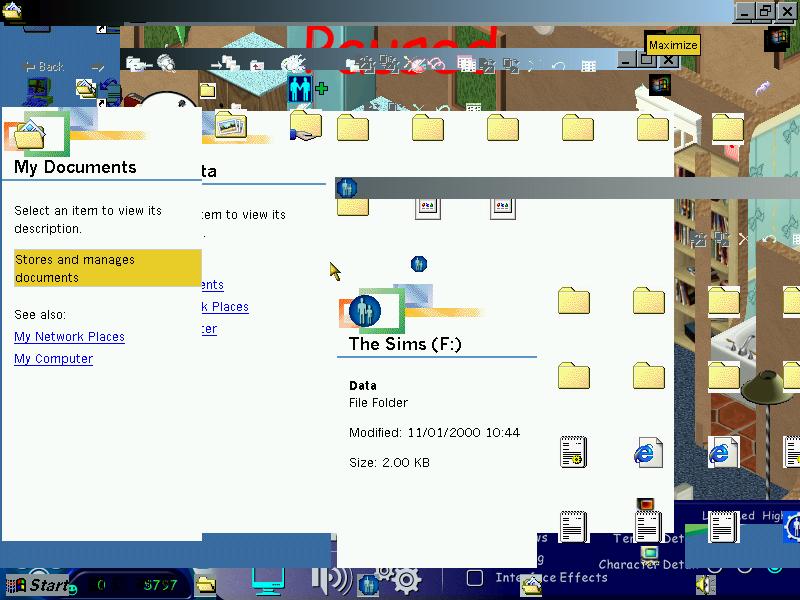Screen dimensions: 800x600
Task: Click the yellow speaker icon in system tray
Action: coord(706,584)
